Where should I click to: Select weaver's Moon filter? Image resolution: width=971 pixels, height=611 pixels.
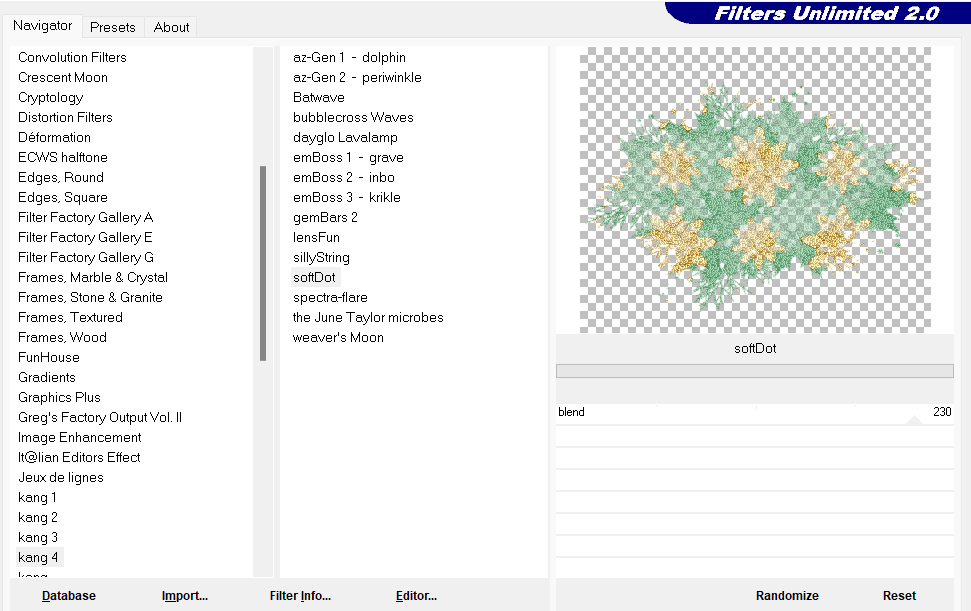[338, 337]
